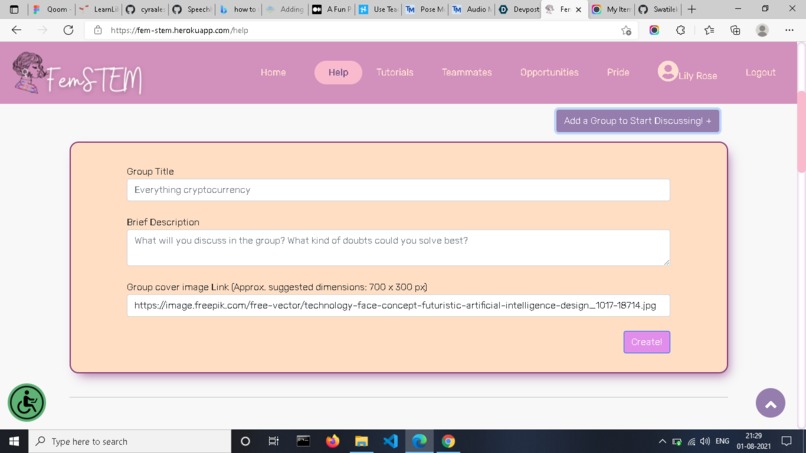Open File Explorer from taskbar
The width and height of the screenshot is (806, 453).
[361, 441]
